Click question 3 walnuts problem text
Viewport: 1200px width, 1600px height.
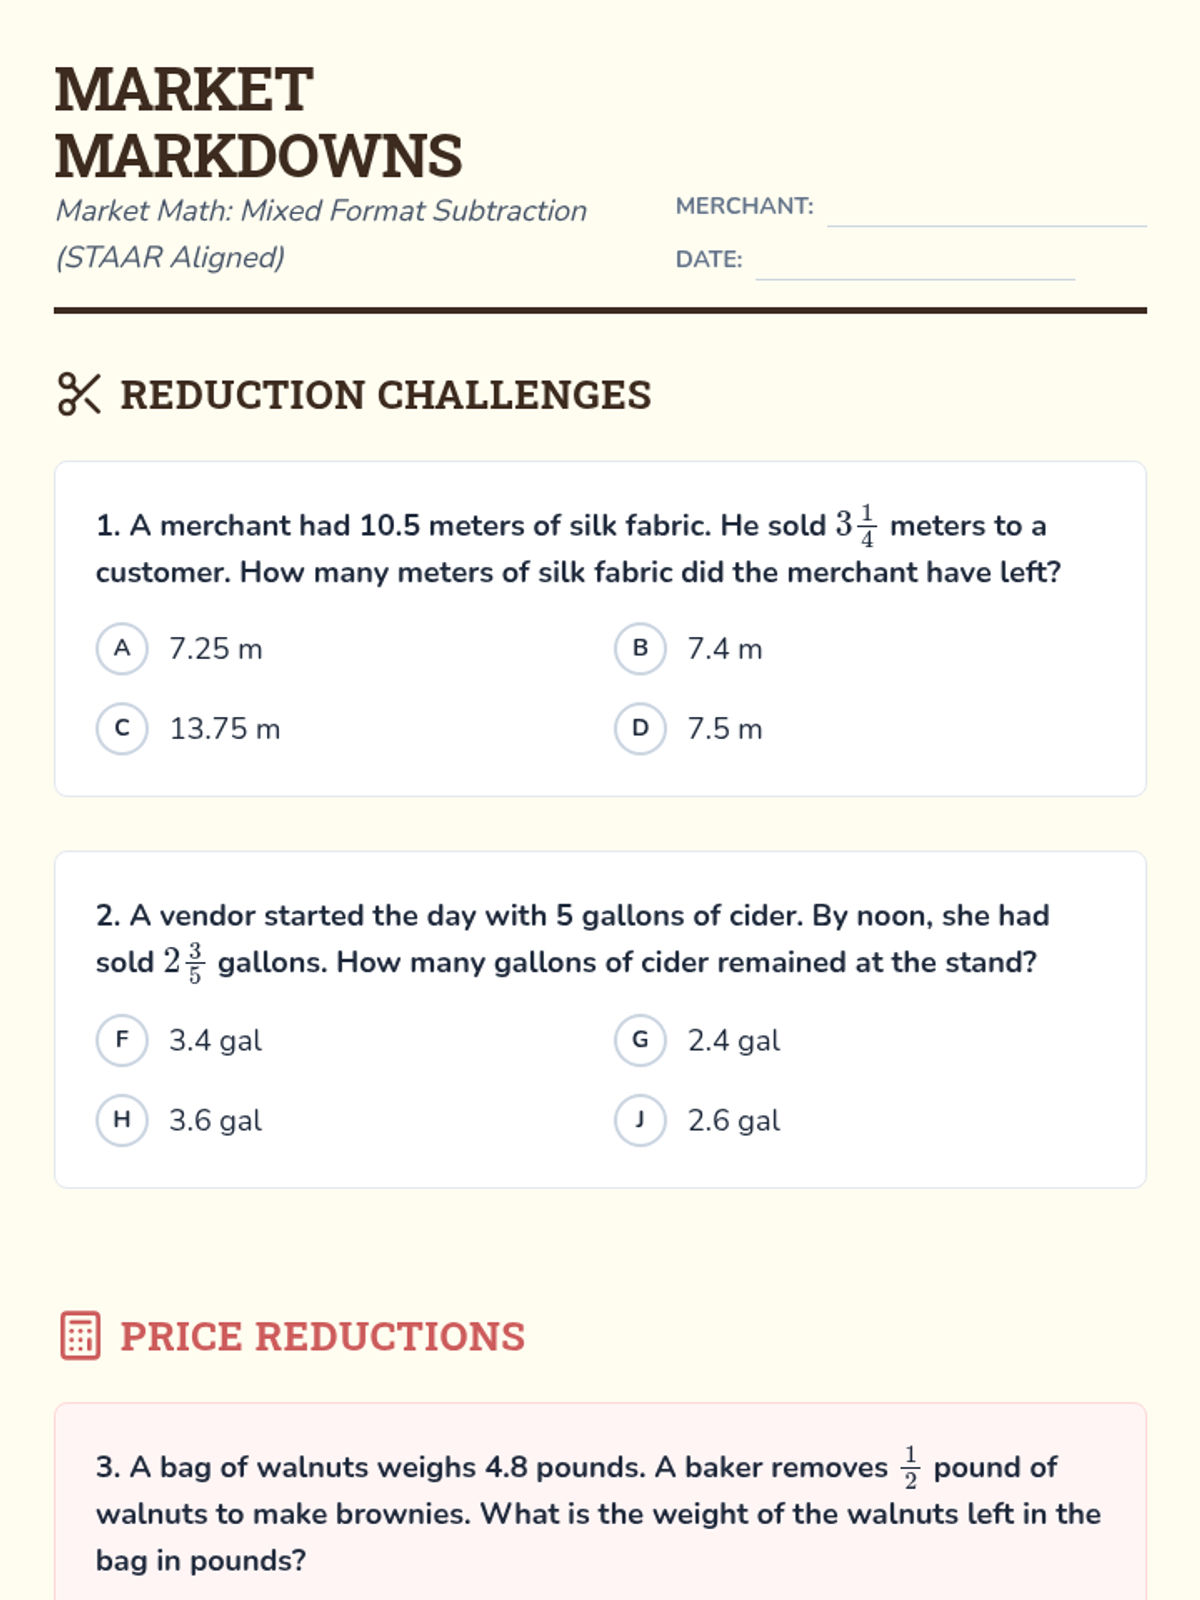[598, 1513]
